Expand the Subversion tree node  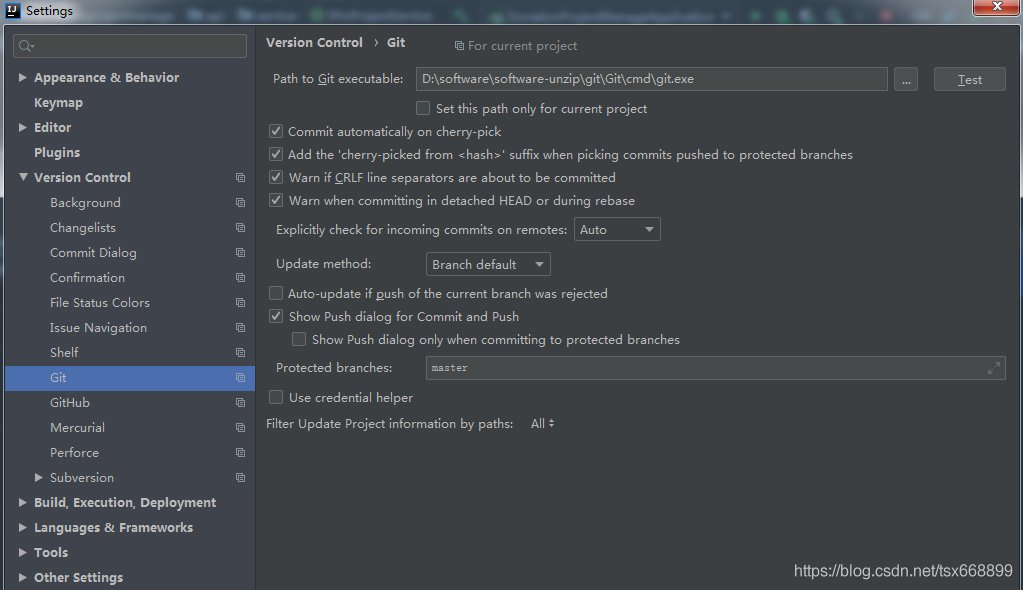[39, 478]
